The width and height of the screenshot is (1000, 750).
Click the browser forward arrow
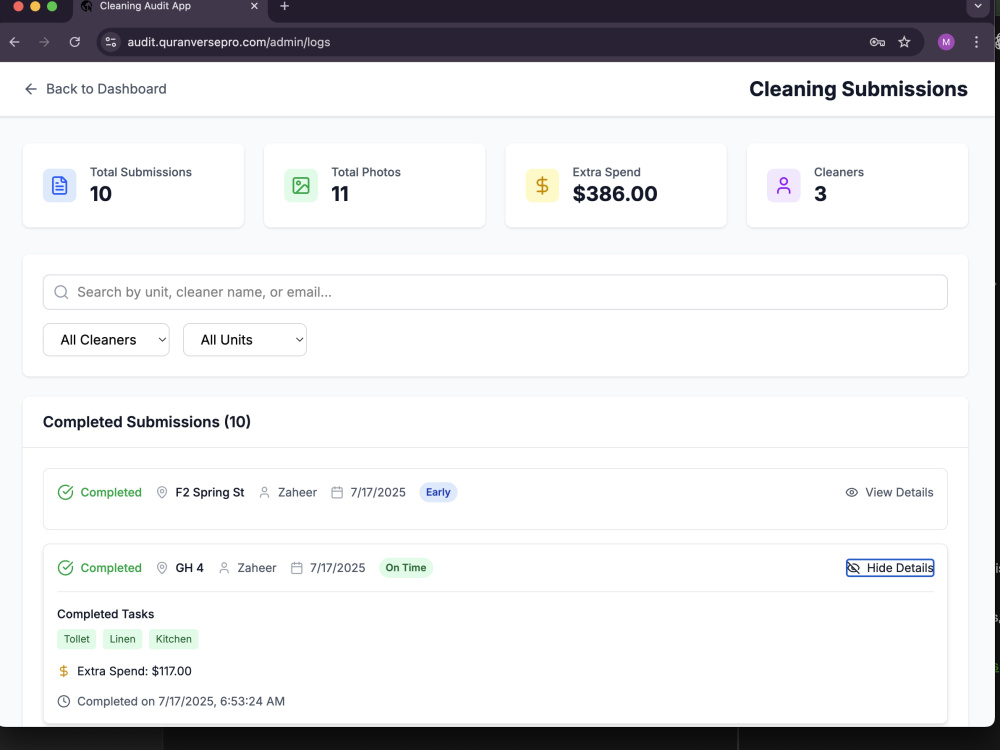[x=44, y=42]
